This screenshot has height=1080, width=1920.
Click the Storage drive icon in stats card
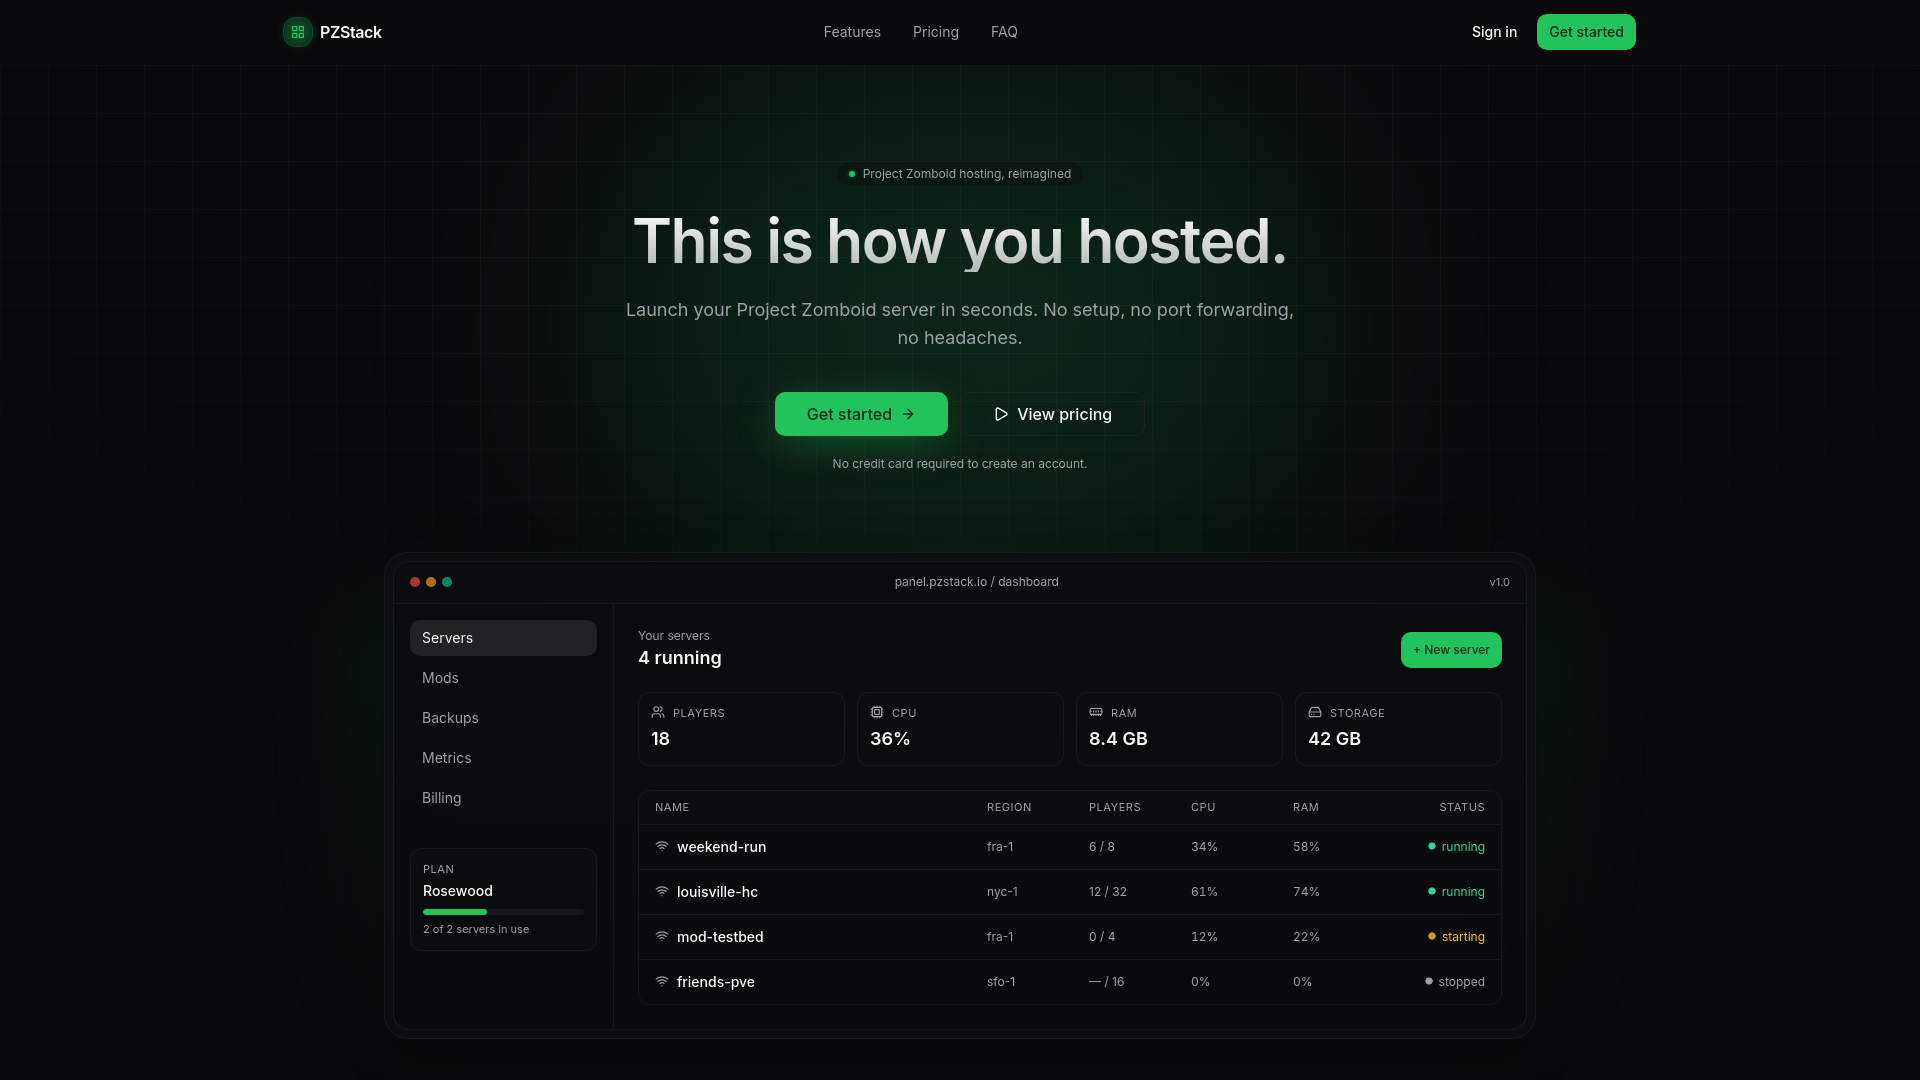coord(1315,712)
